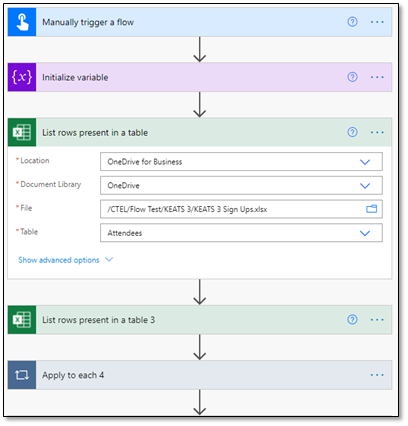Image resolution: width=408 pixels, height=426 pixels.
Task: Click the File field label
Action: 26,208
